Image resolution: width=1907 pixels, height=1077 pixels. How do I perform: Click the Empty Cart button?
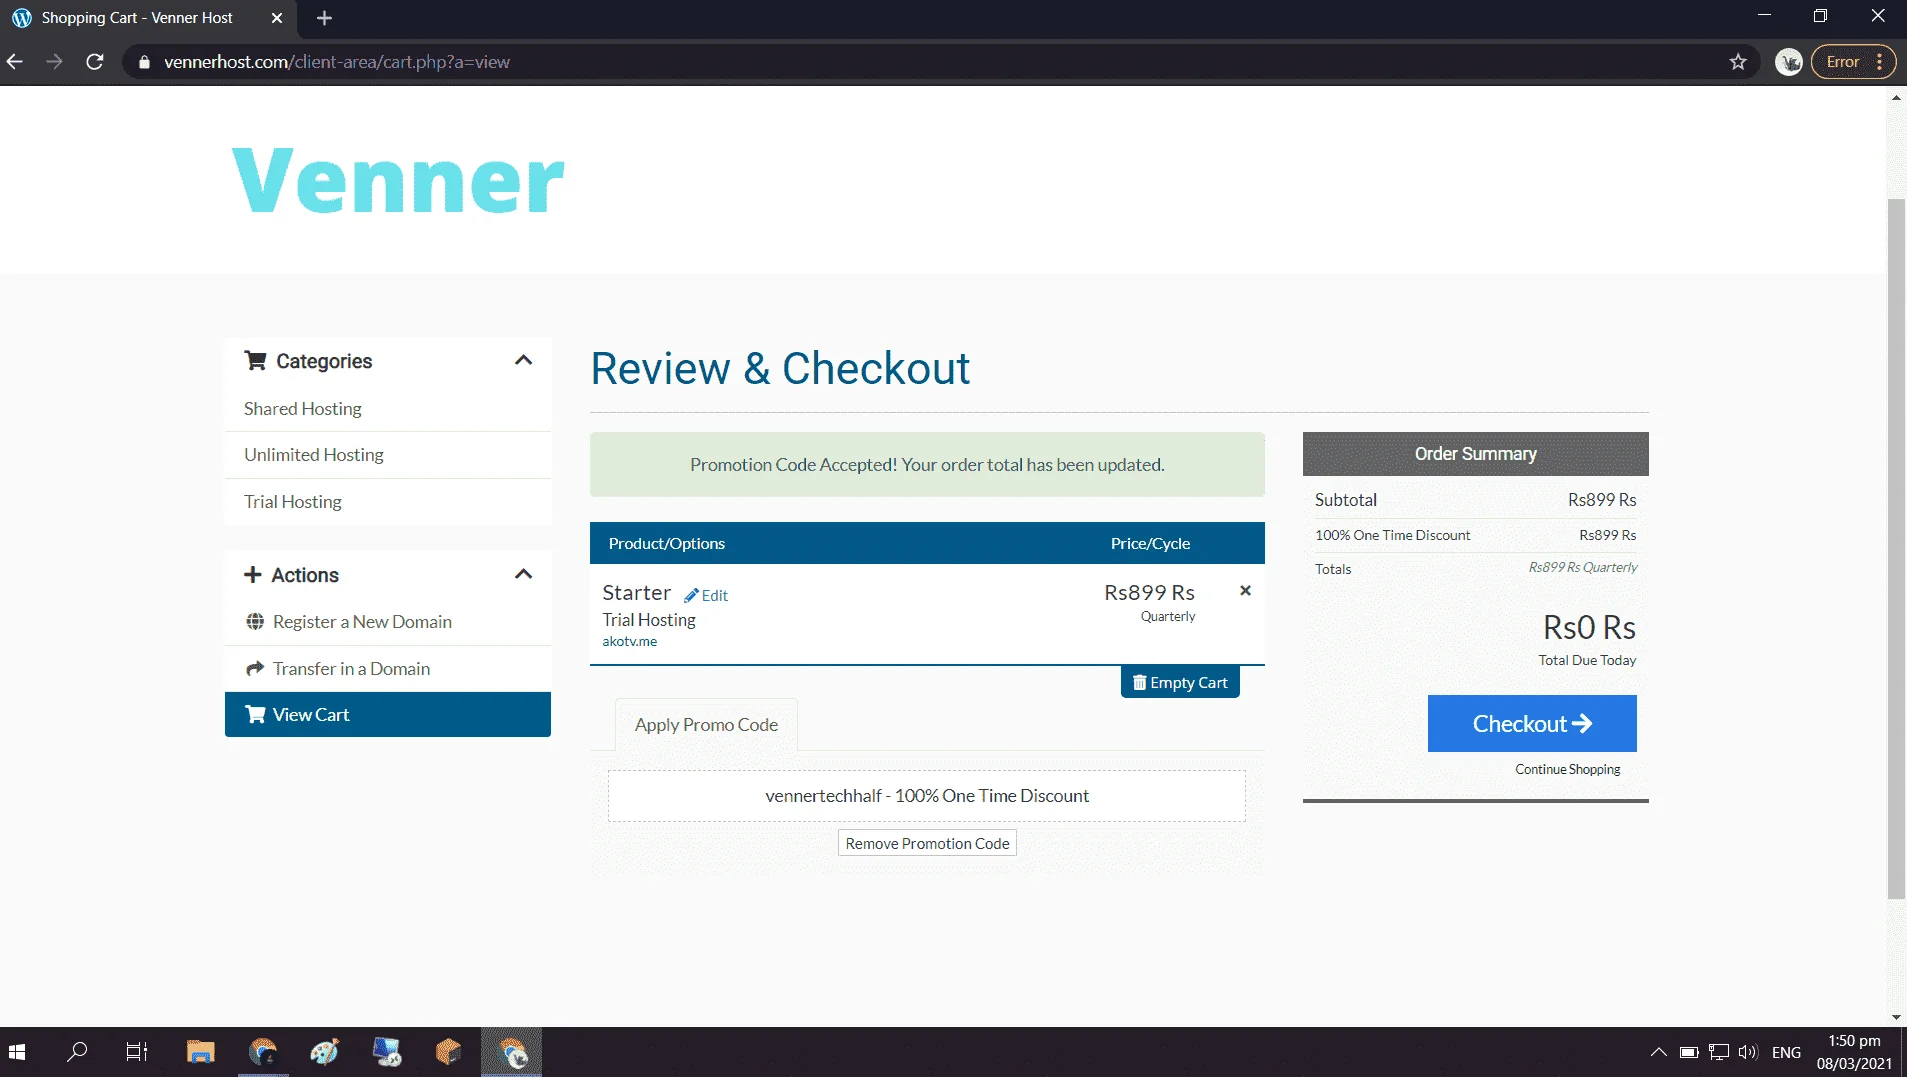coord(1180,682)
